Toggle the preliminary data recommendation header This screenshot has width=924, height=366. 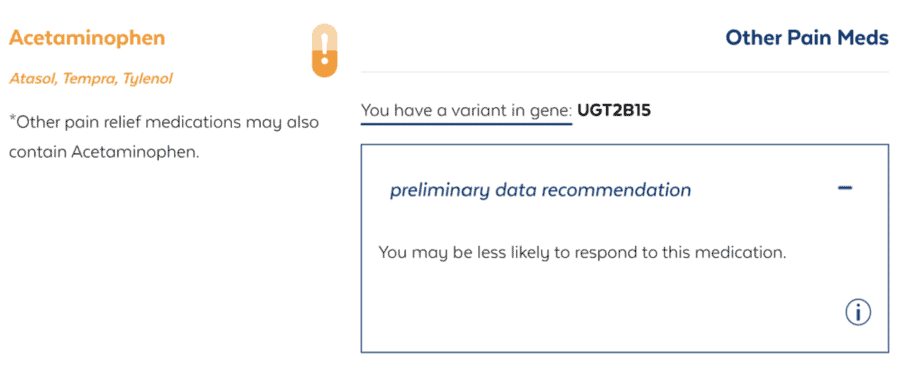coord(624,190)
